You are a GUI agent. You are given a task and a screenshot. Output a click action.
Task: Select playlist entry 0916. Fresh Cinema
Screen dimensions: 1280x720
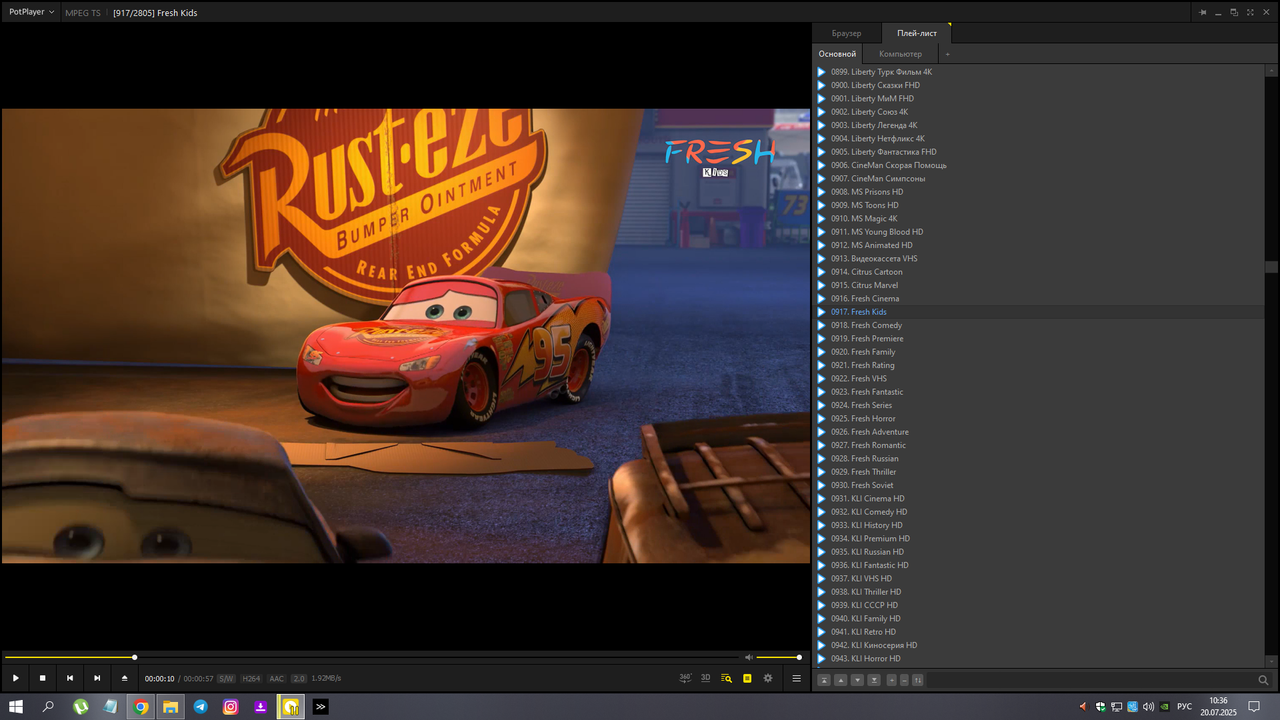1039,298
